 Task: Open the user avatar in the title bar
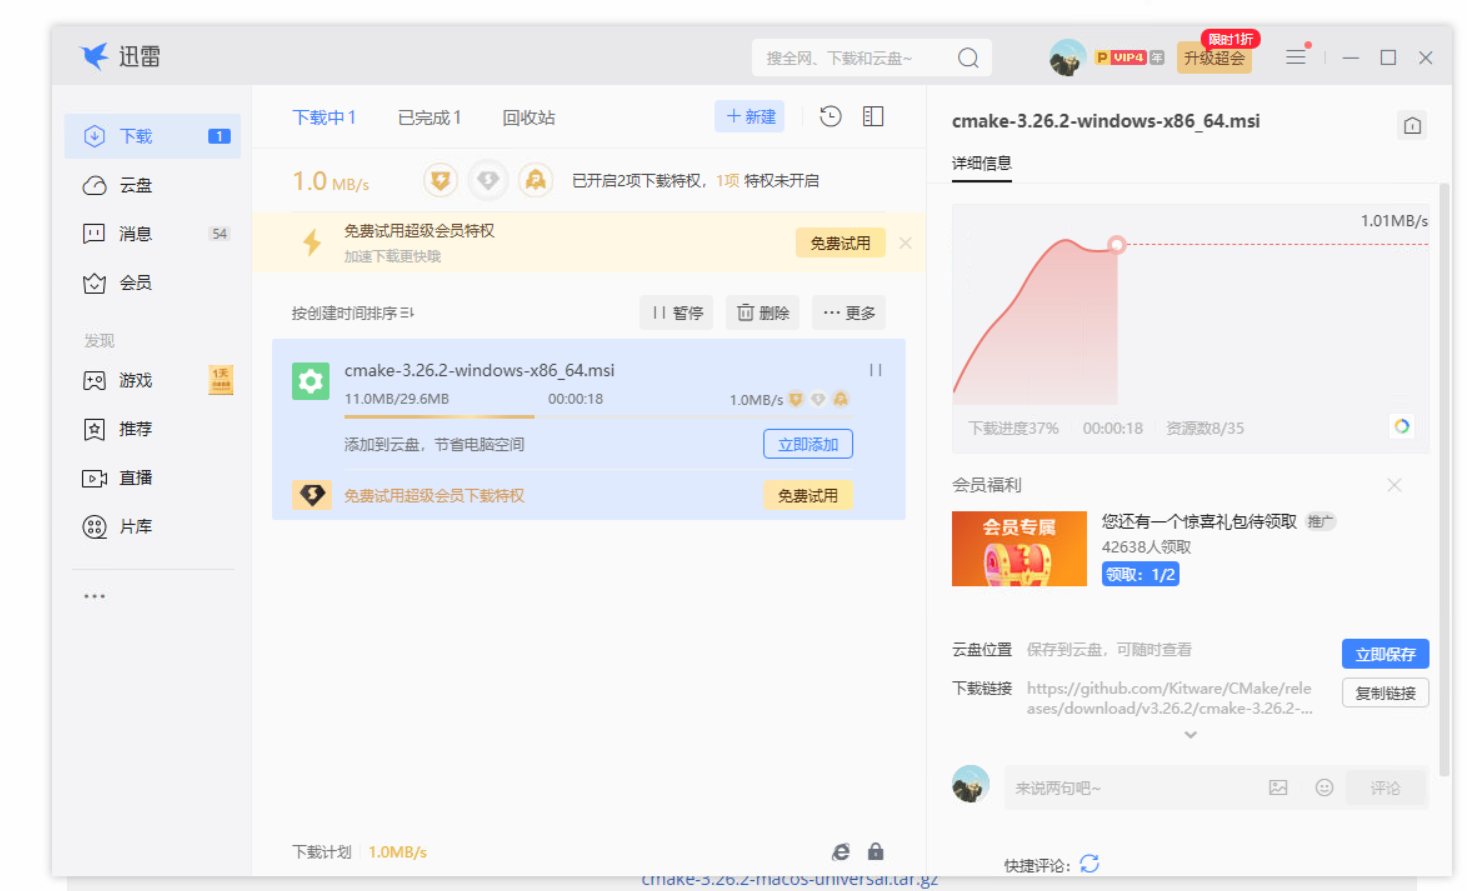(x=1067, y=58)
